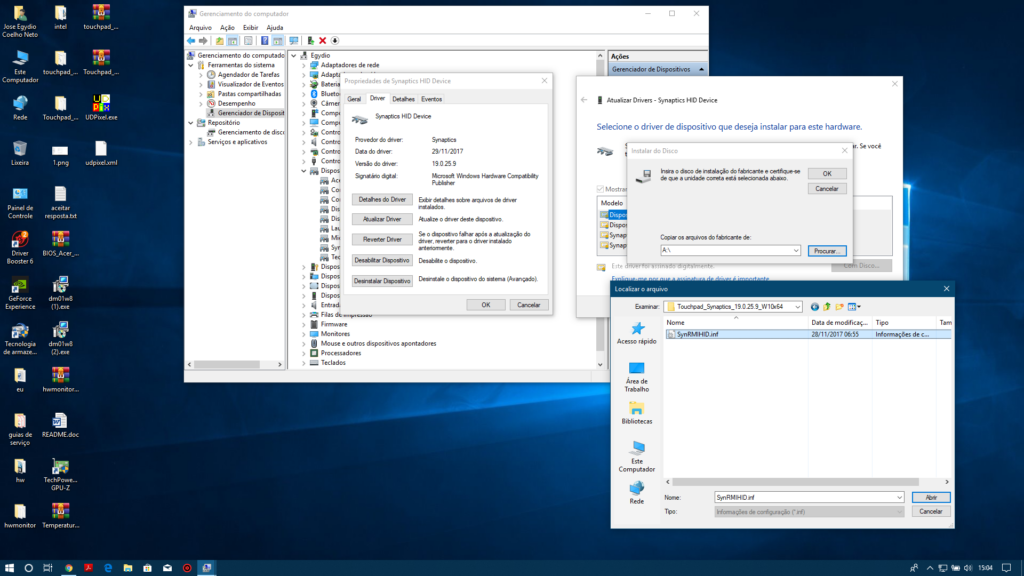The image size is (1024, 576).
Task: Click the Microsoft Edge taskbar icon
Action: coord(107,567)
